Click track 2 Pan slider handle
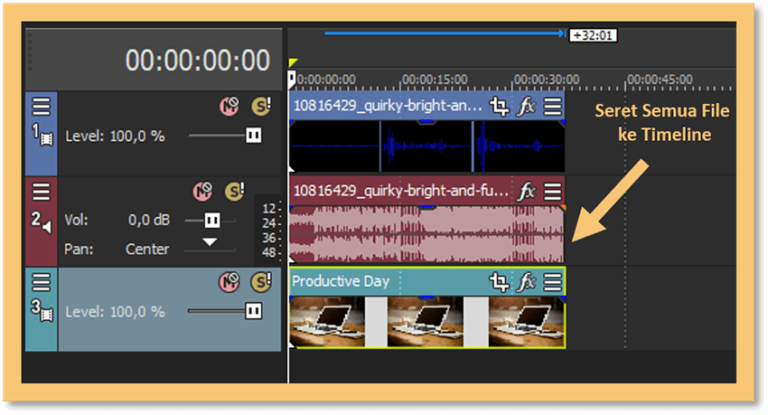The image size is (768, 415). point(210,242)
